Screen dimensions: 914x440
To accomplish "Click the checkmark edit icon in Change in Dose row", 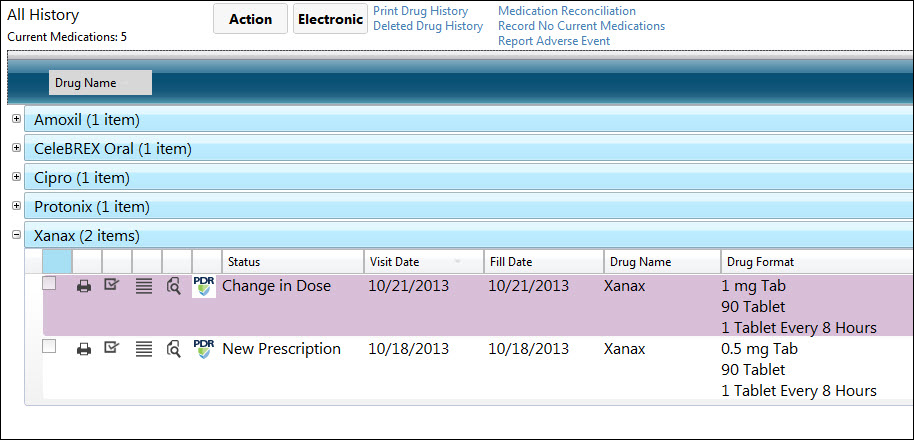I will [x=110, y=285].
